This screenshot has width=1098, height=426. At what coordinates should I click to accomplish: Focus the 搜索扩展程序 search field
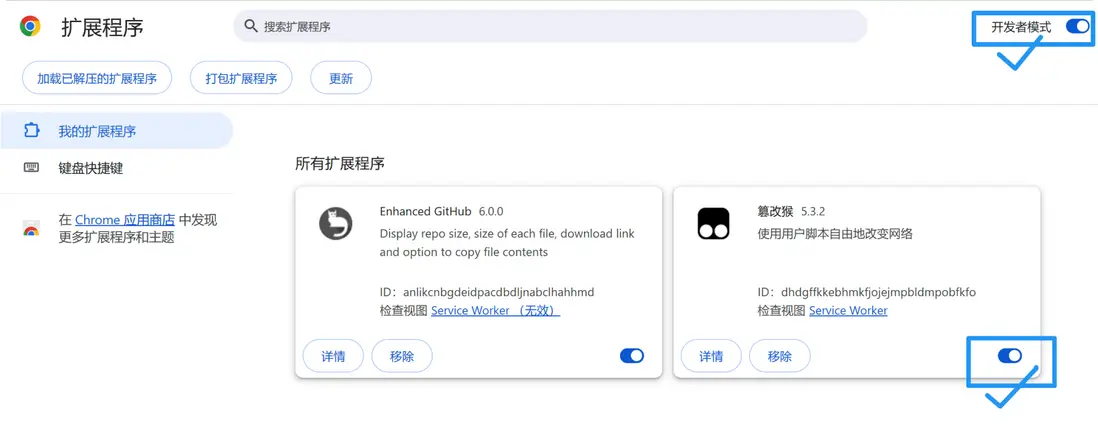550,27
